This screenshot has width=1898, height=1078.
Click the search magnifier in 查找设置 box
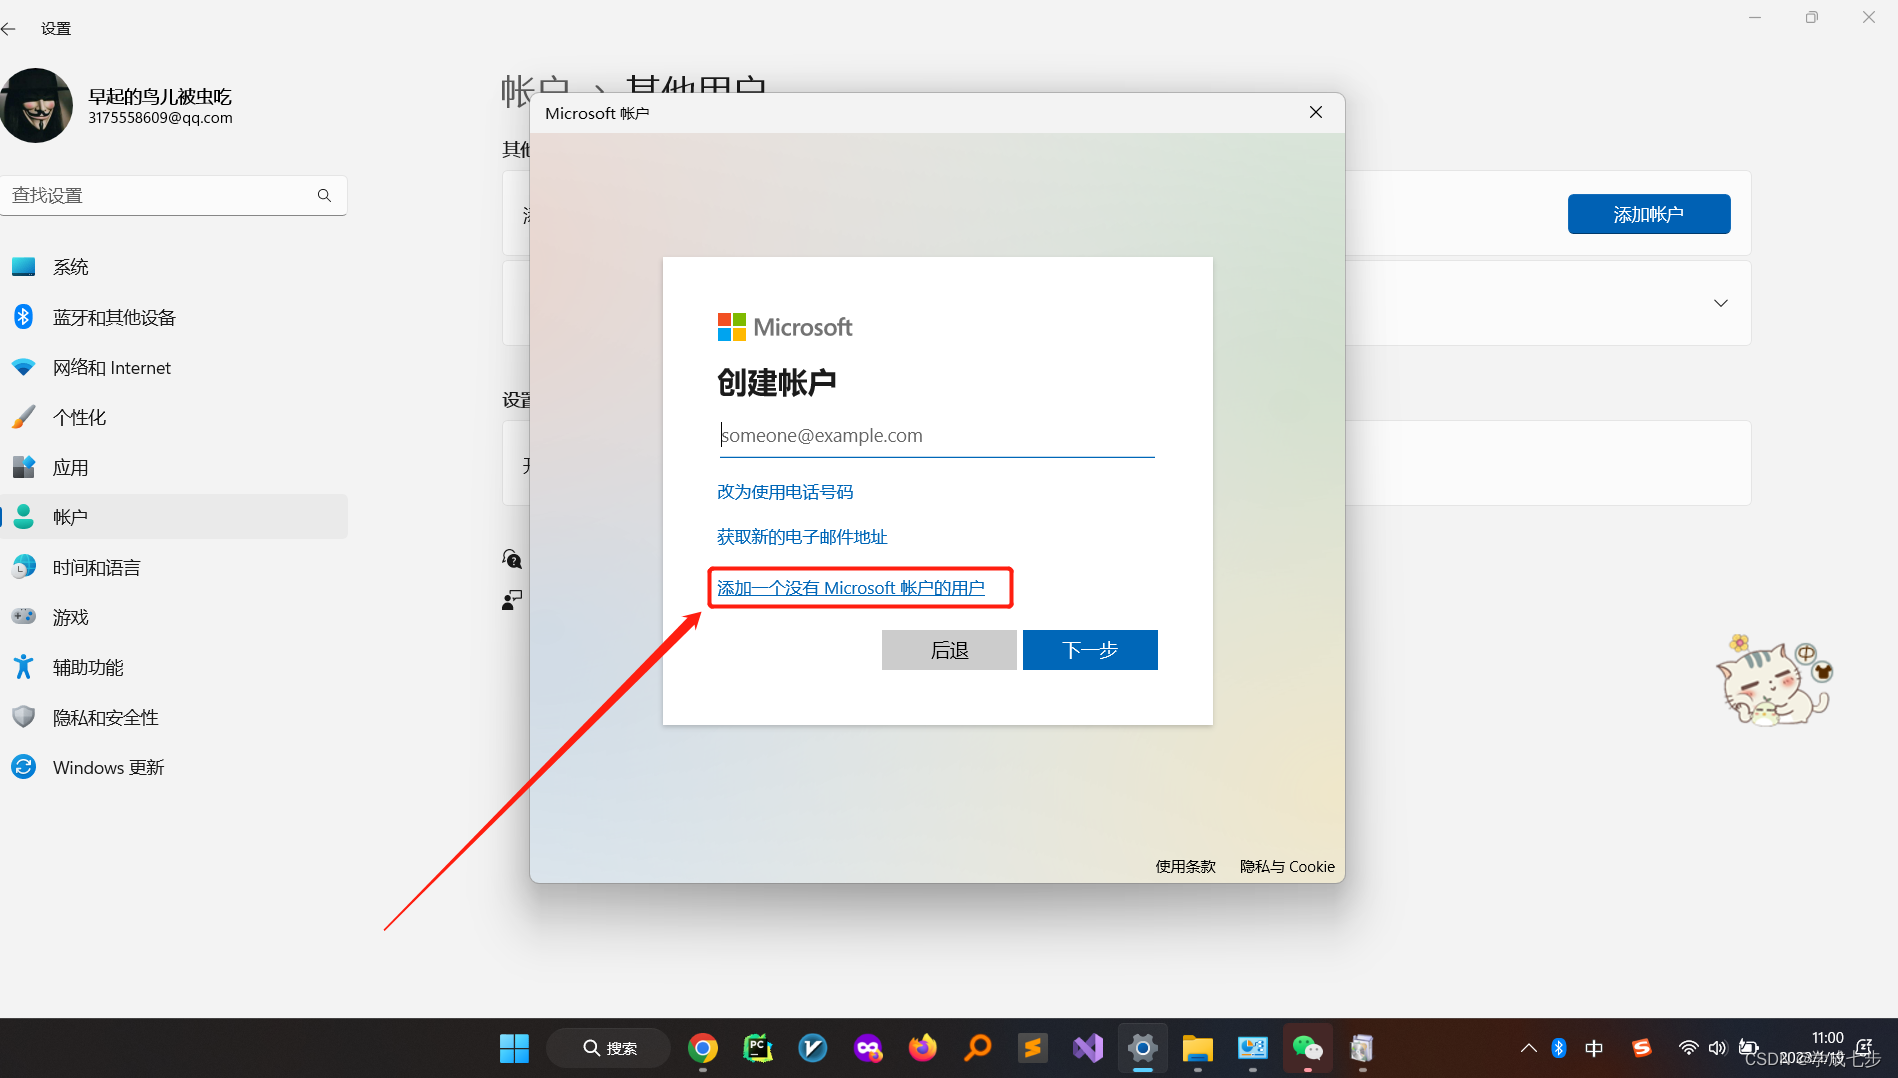[324, 195]
